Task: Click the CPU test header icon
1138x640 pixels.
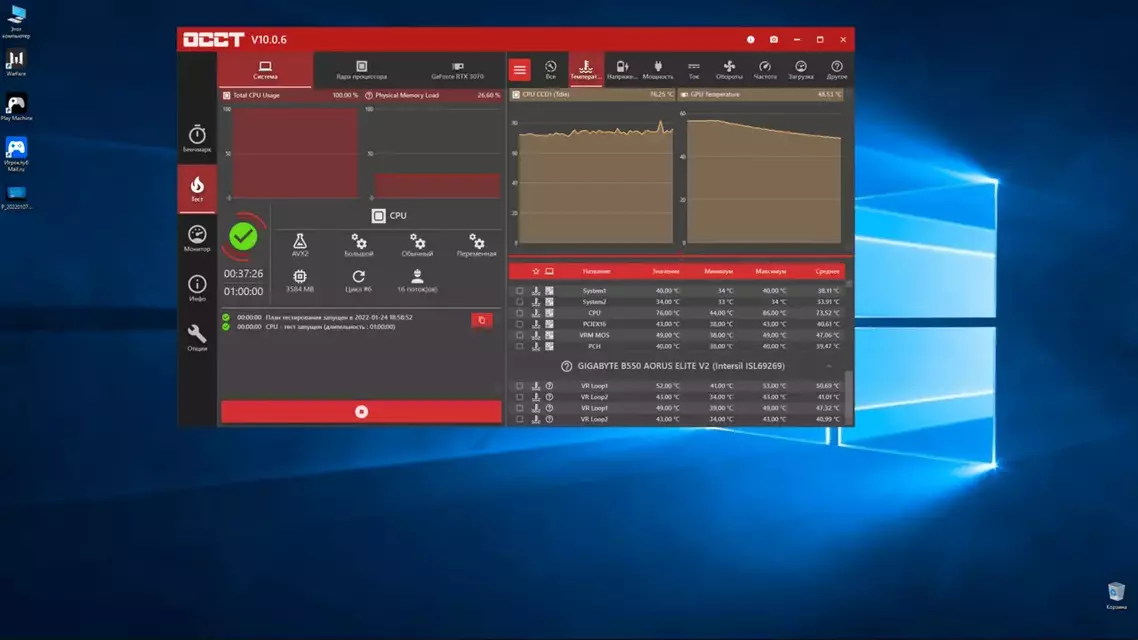Action: (378, 216)
